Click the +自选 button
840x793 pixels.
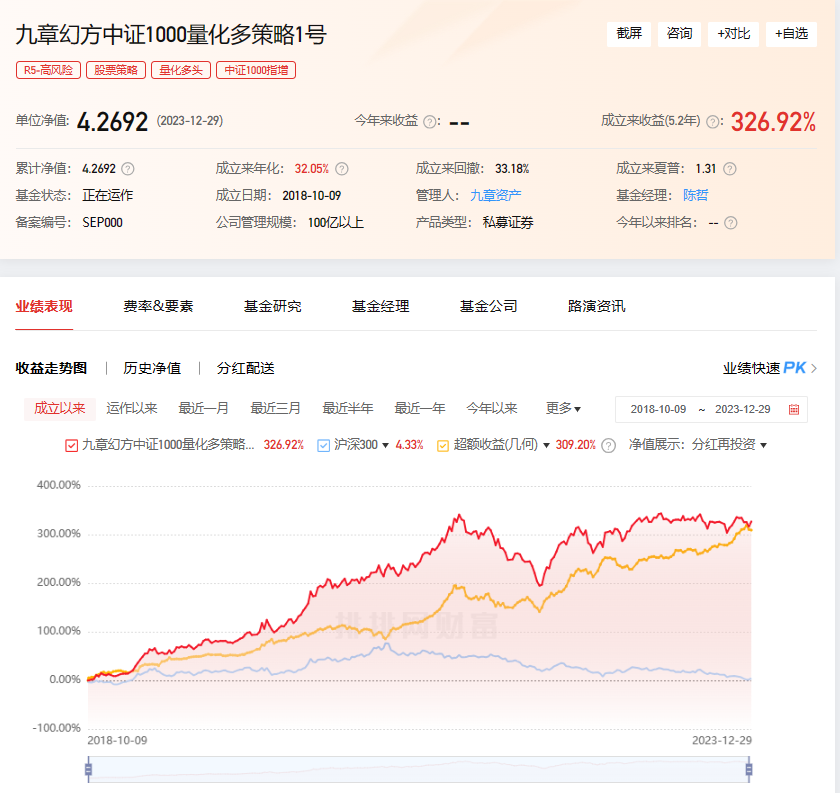791,34
